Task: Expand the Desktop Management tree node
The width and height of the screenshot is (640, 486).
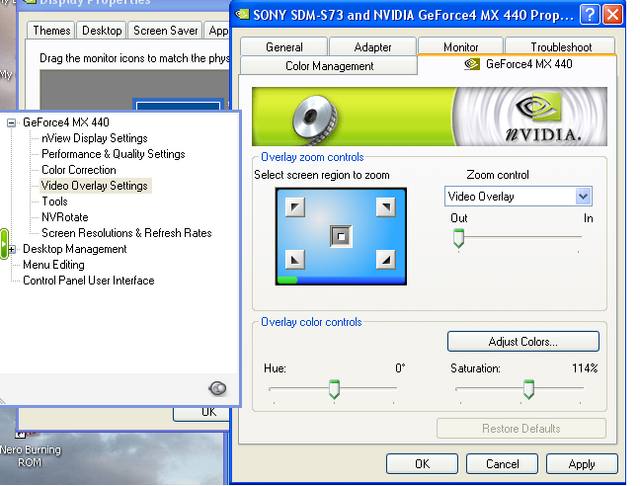Action: (11, 249)
